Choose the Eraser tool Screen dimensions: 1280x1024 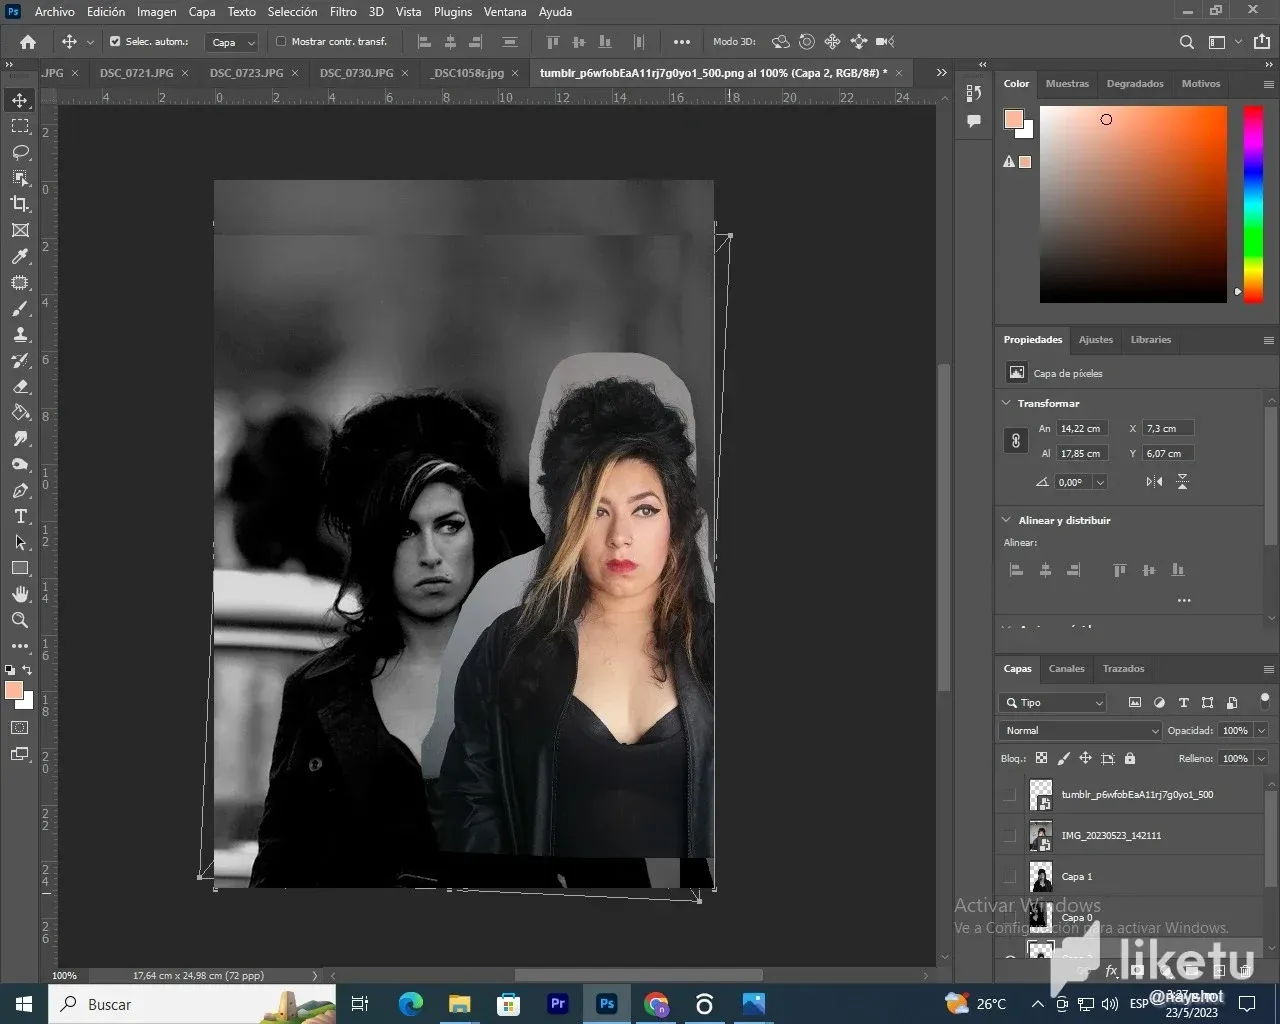coord(20,387)
